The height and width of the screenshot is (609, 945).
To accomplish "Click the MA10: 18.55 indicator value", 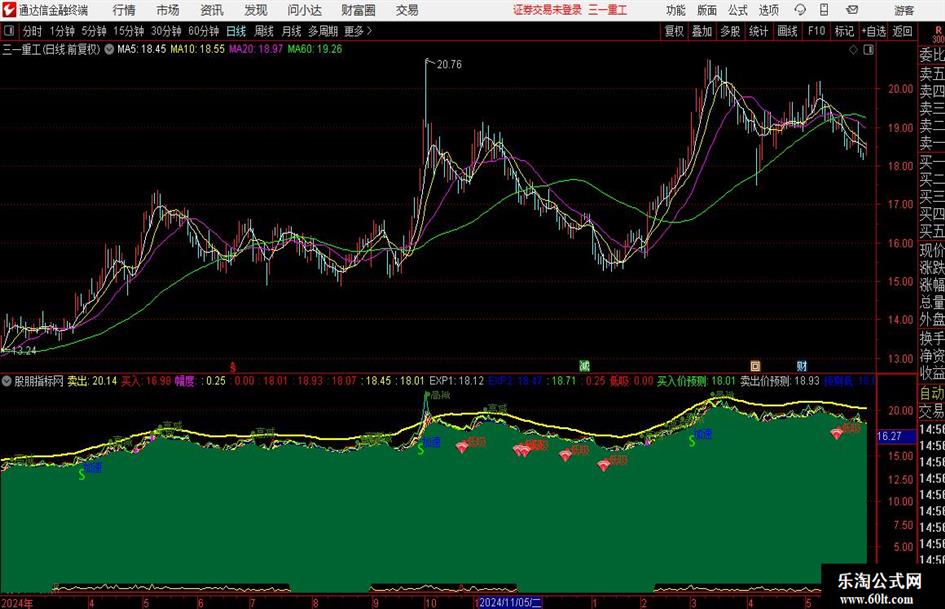I will 197,49.
